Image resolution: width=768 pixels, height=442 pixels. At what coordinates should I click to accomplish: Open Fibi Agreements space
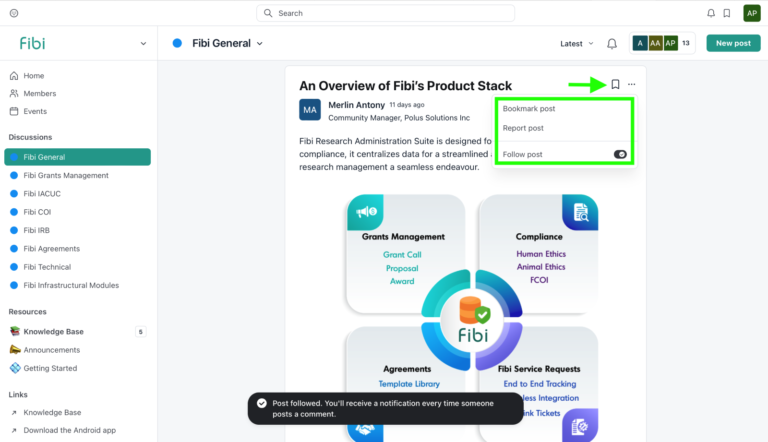click(x=77, y=248)
